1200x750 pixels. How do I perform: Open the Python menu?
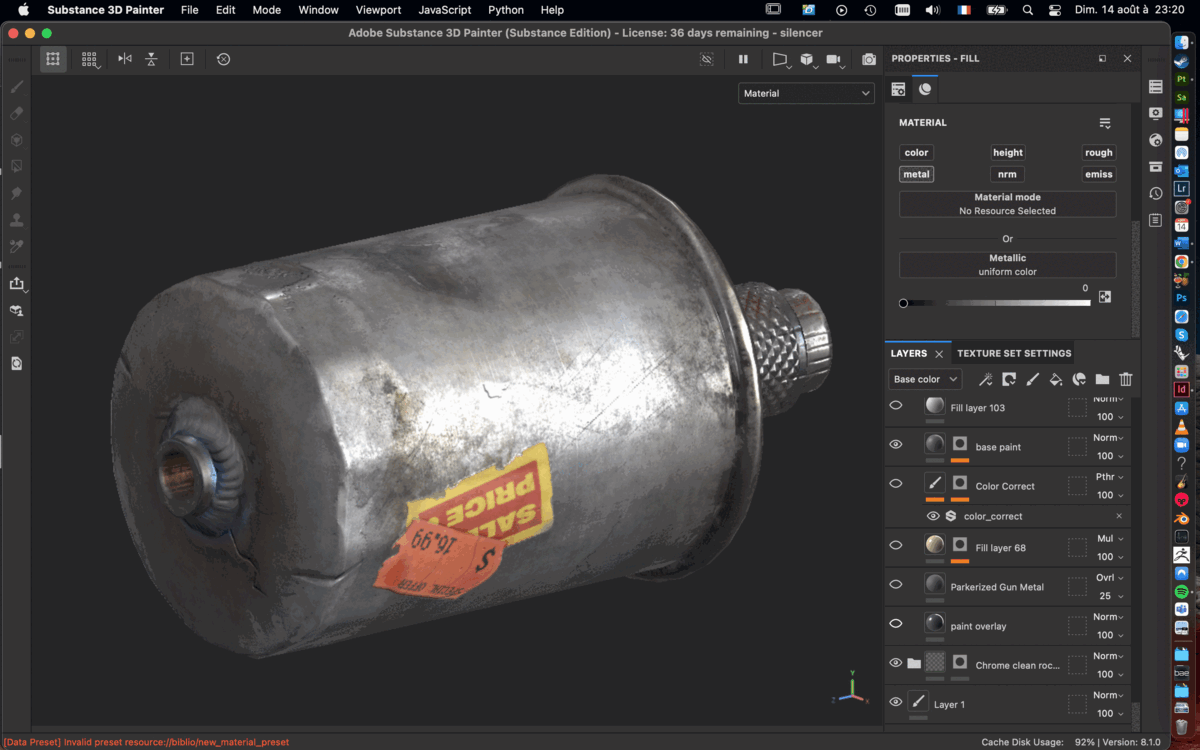[x=506, y=10]
